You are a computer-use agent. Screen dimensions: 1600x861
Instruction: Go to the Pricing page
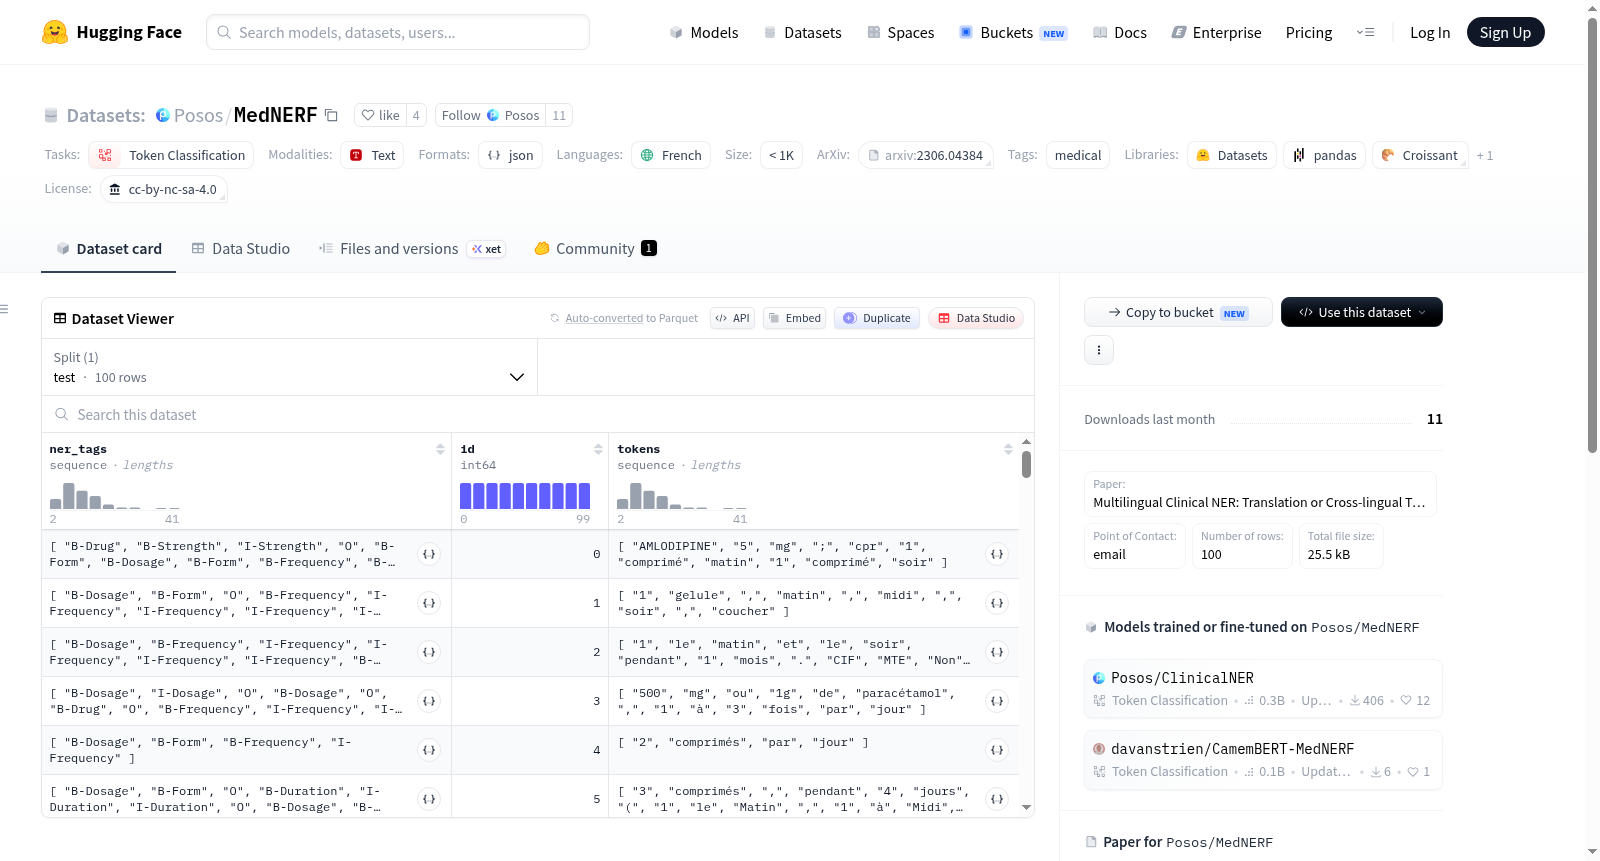[1309, 33]
